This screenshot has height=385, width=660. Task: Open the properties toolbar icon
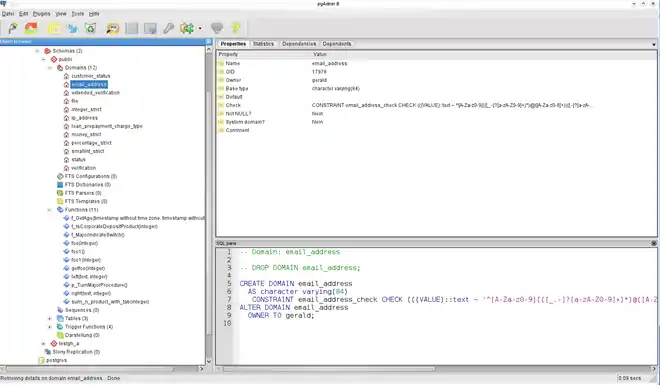point(54,28)
